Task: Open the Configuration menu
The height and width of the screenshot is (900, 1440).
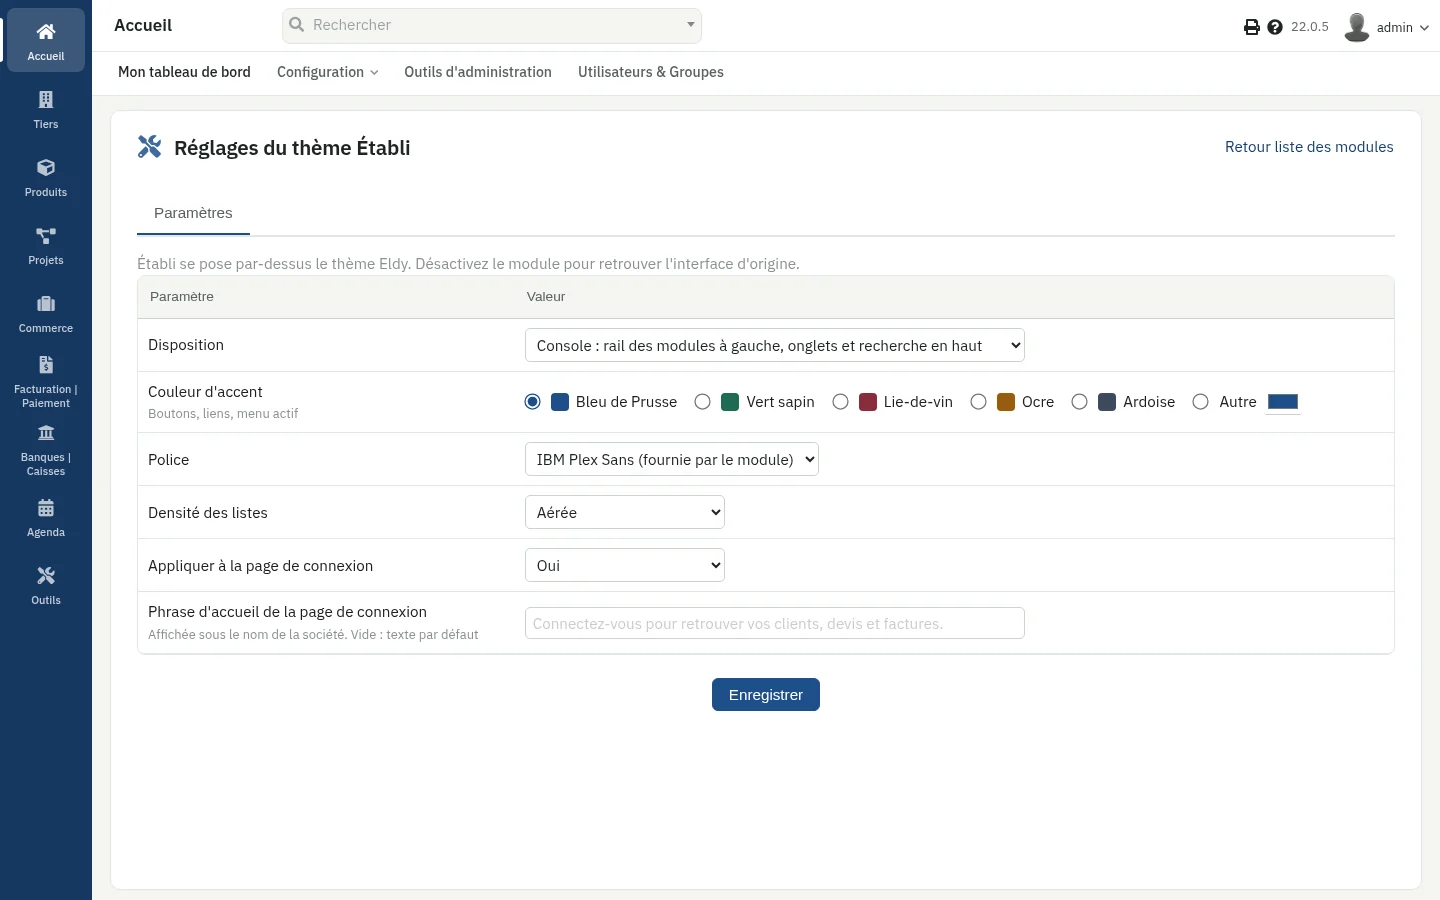Action: click(328, 72)
